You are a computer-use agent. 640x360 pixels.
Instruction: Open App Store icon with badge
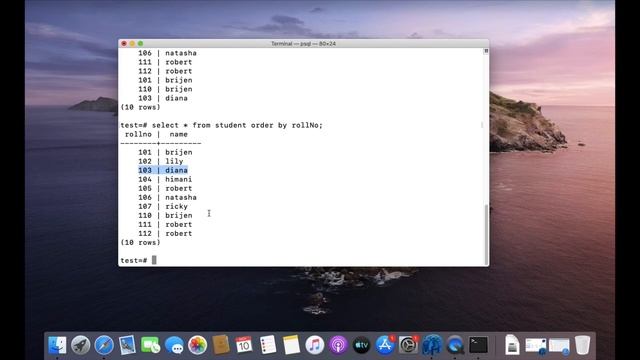click(x=385, y=345)
